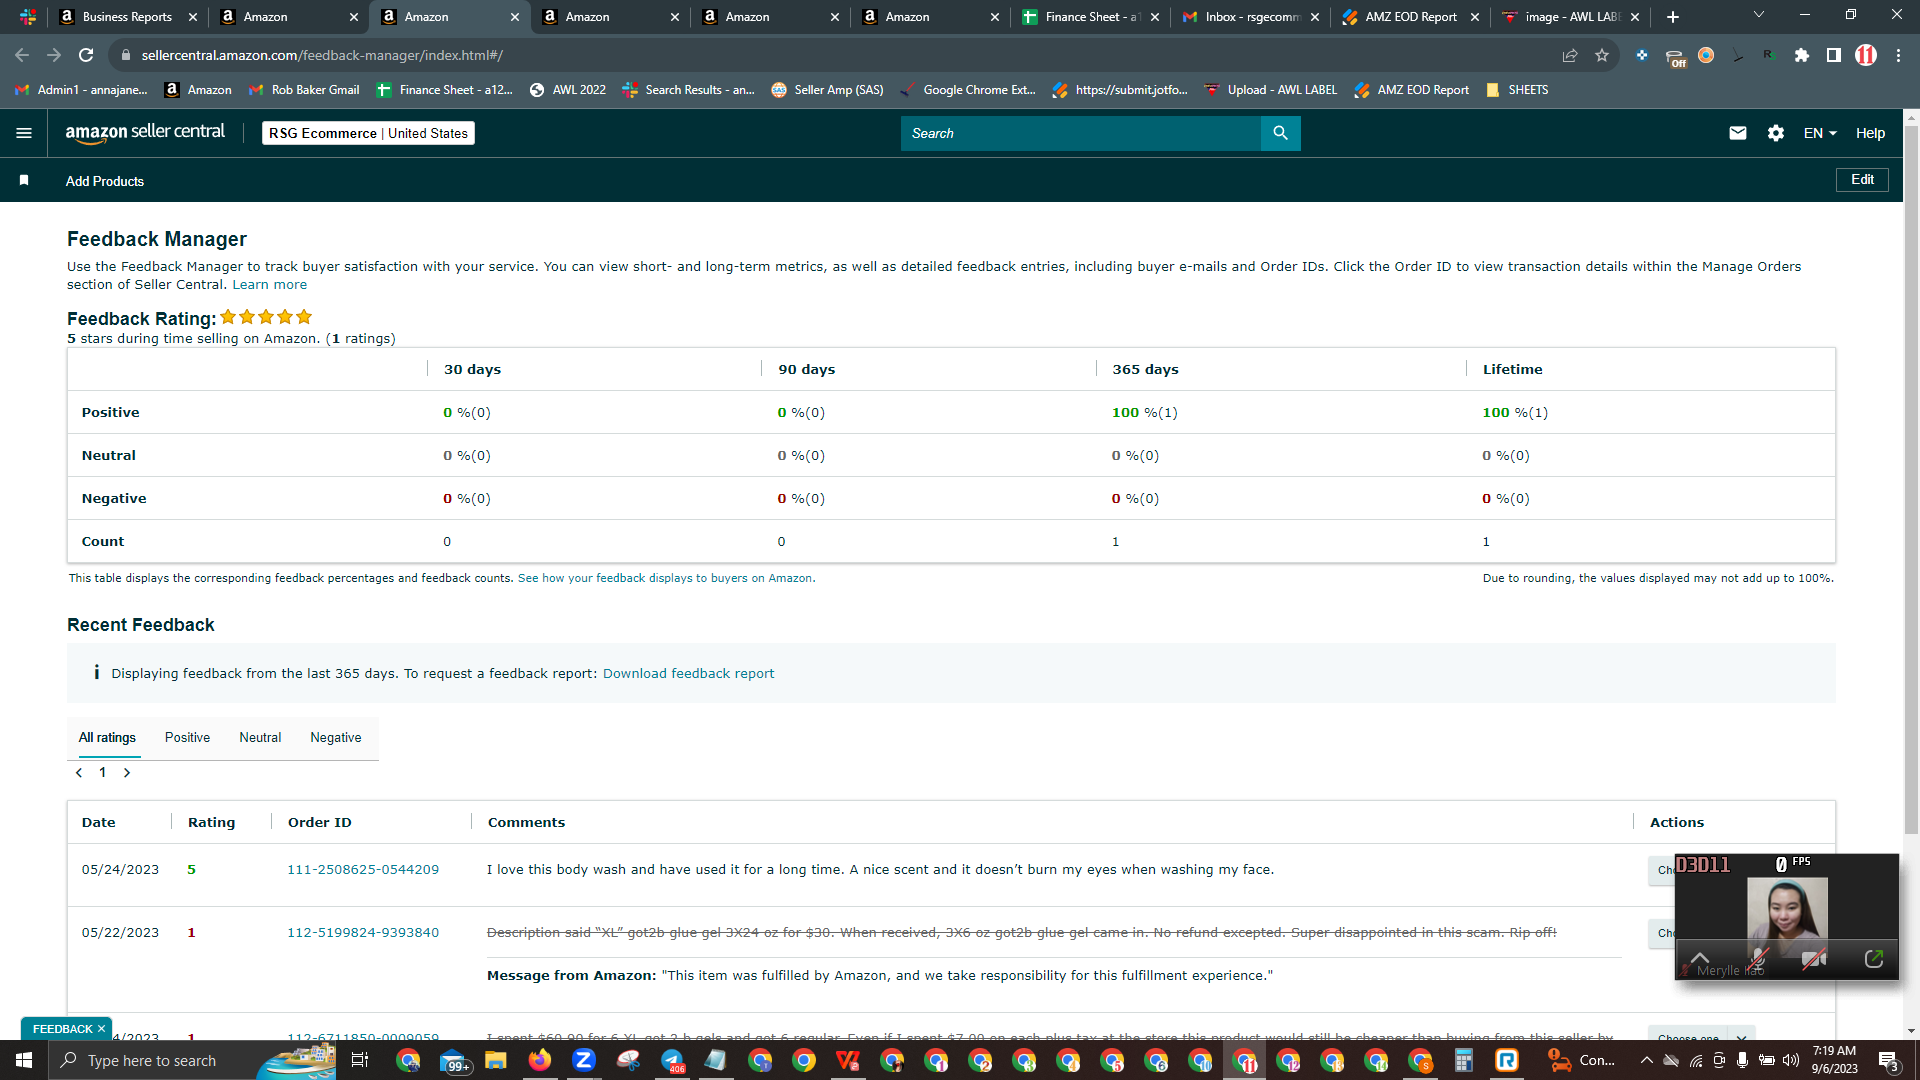Open the SHEETS bookmark folder

tap(1517, 90)
